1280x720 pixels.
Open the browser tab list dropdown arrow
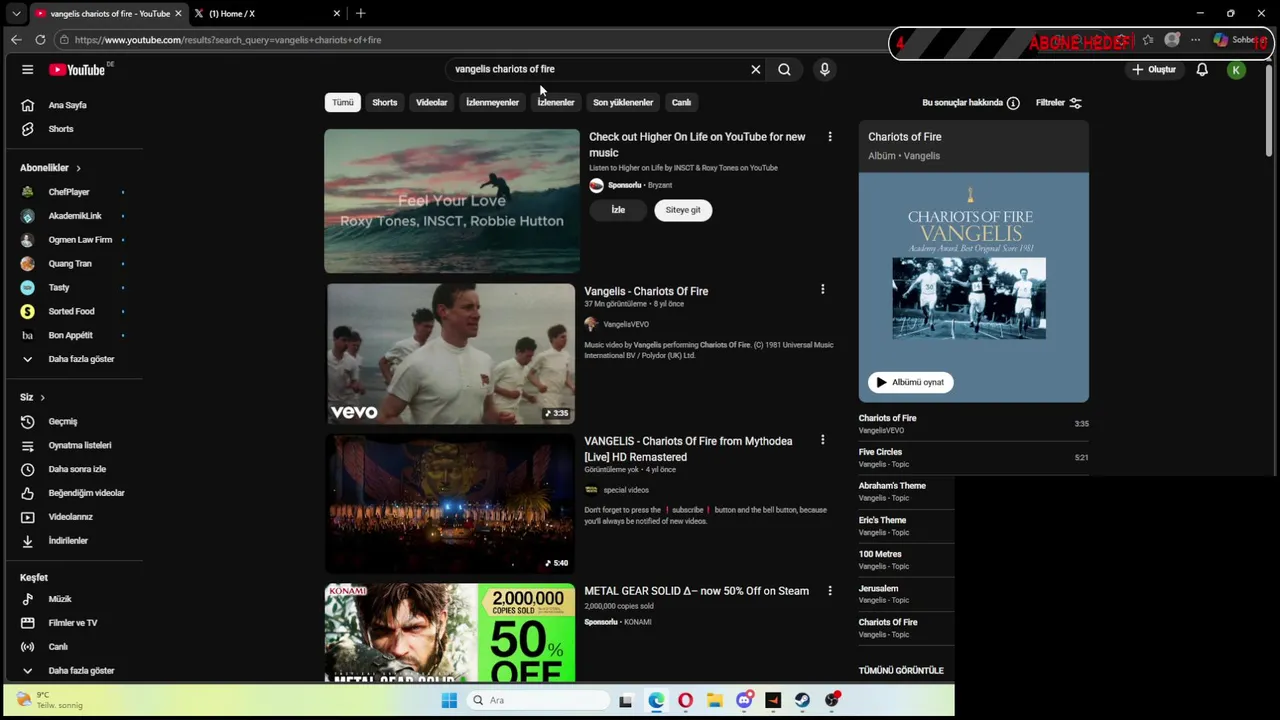click(x=16, y=13)
